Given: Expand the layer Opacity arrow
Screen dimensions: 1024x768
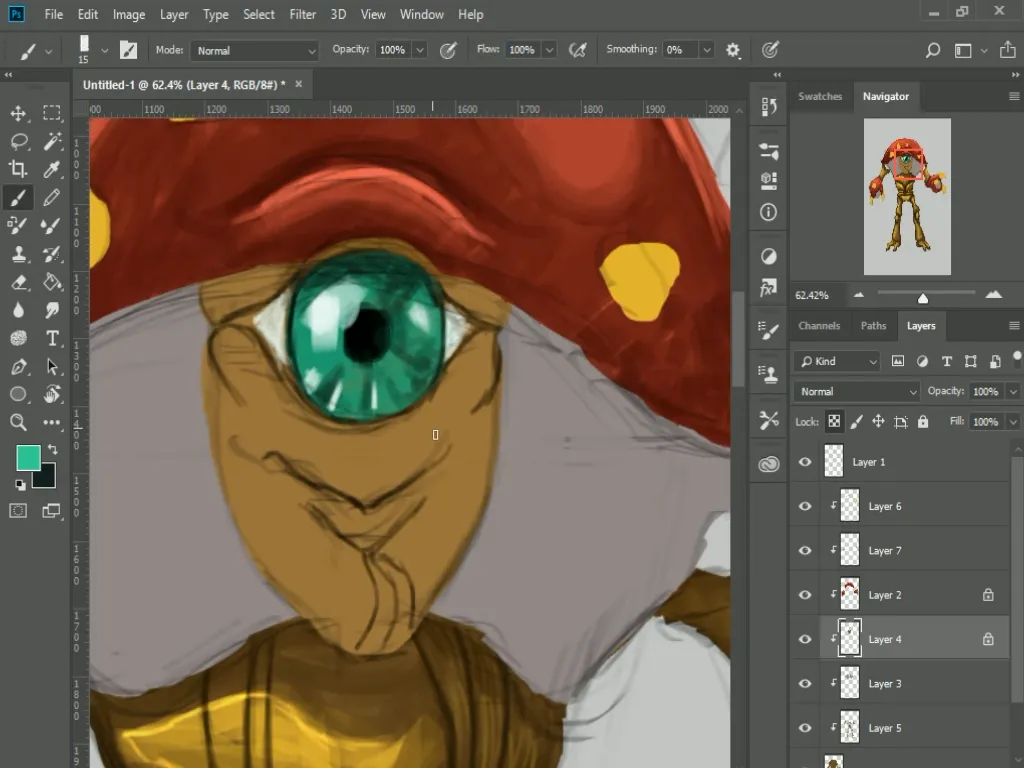Looking at the screenshot, I should click(x=1013, y=392).
